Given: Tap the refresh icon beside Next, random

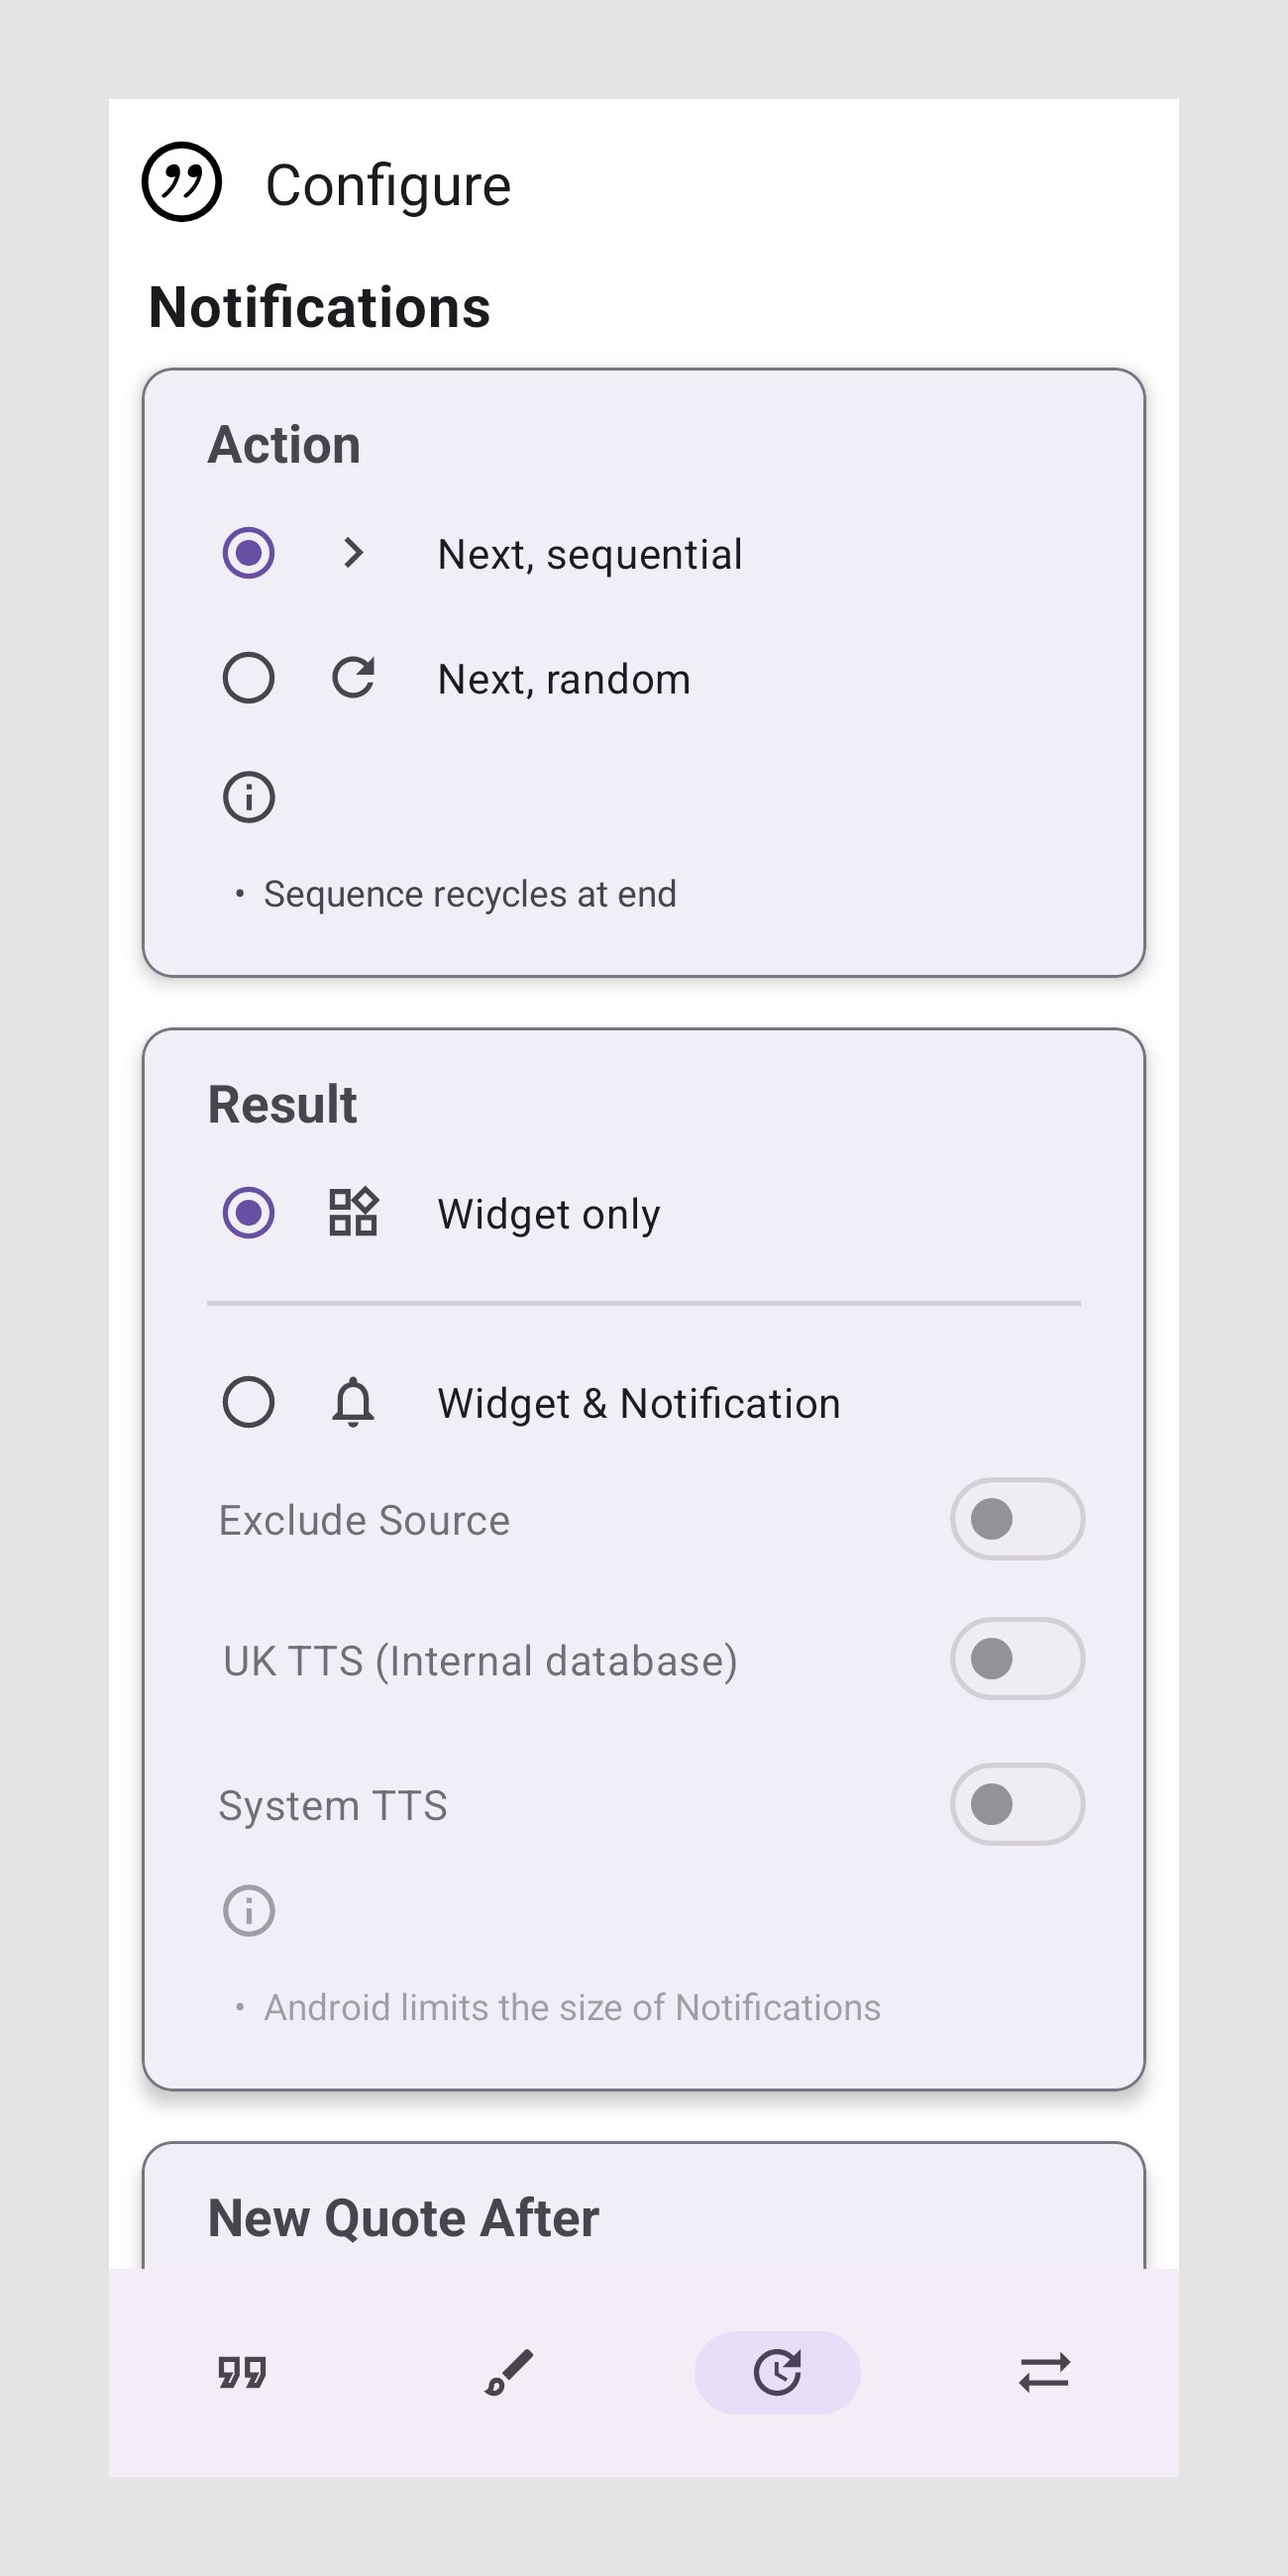Looking at the screenshot, I should (x=353, y=678).
